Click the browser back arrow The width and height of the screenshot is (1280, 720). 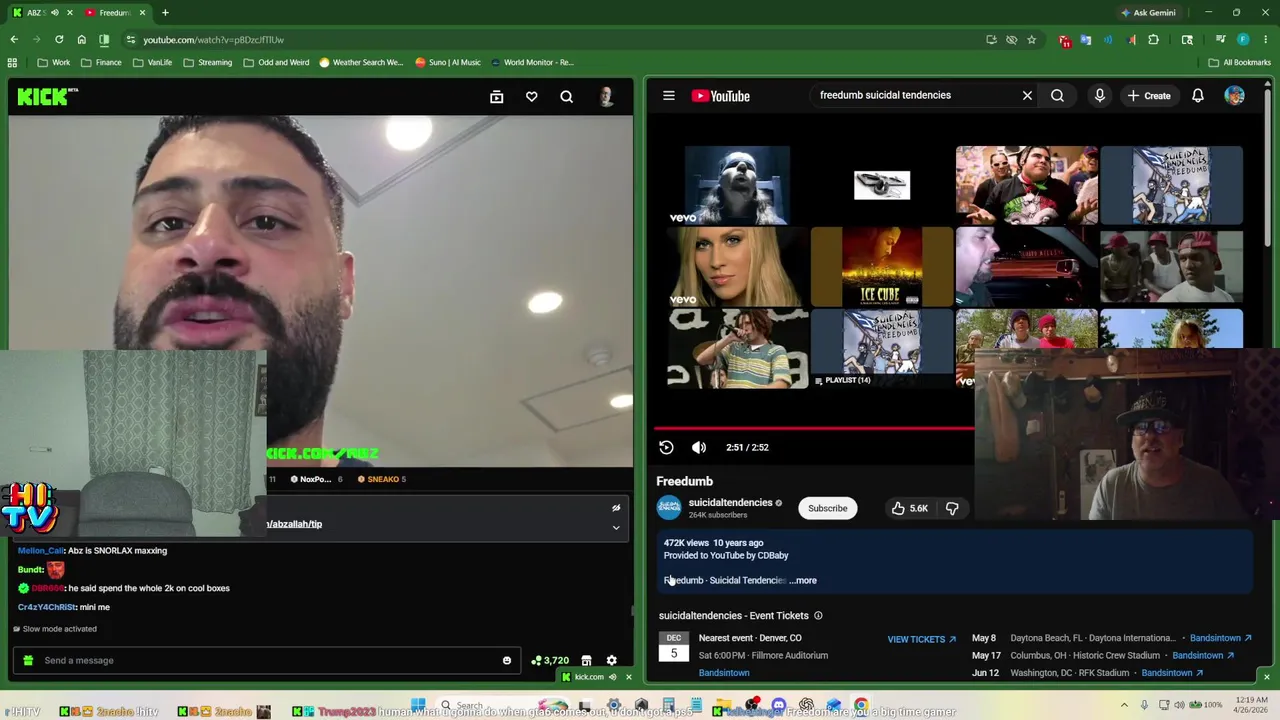pos(14,40)
